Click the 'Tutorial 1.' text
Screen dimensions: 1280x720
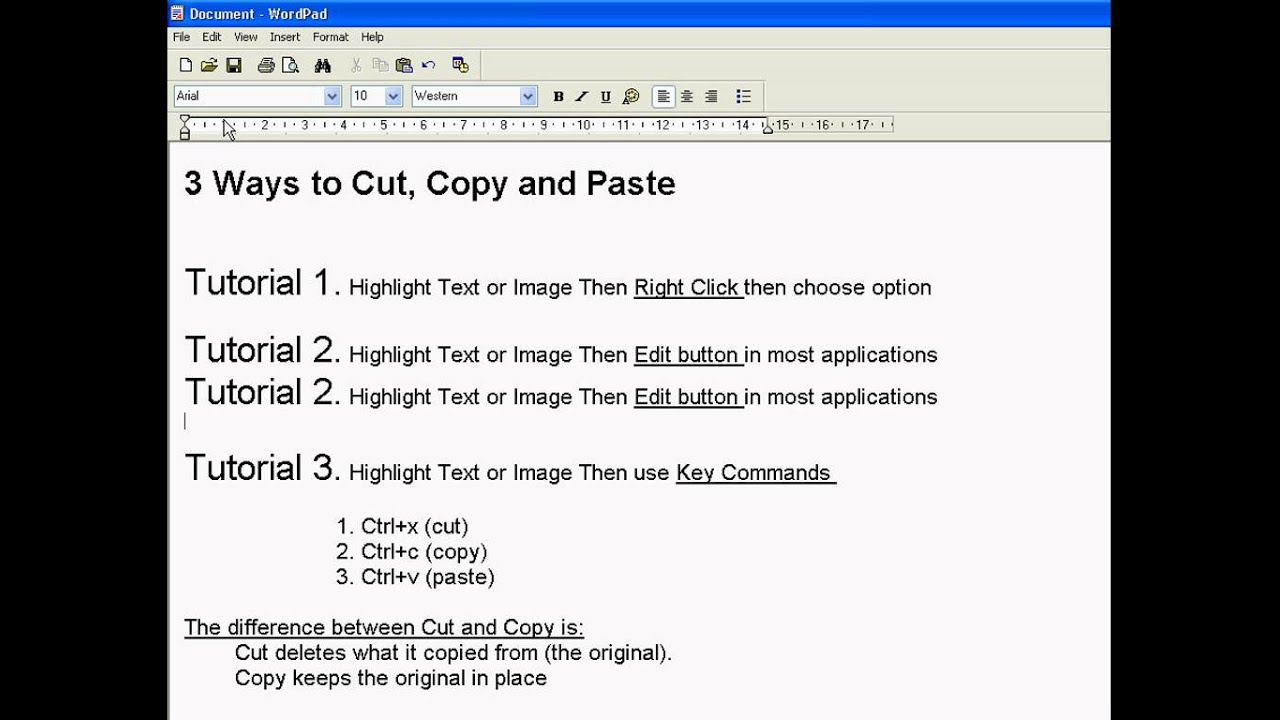point(263,283)
